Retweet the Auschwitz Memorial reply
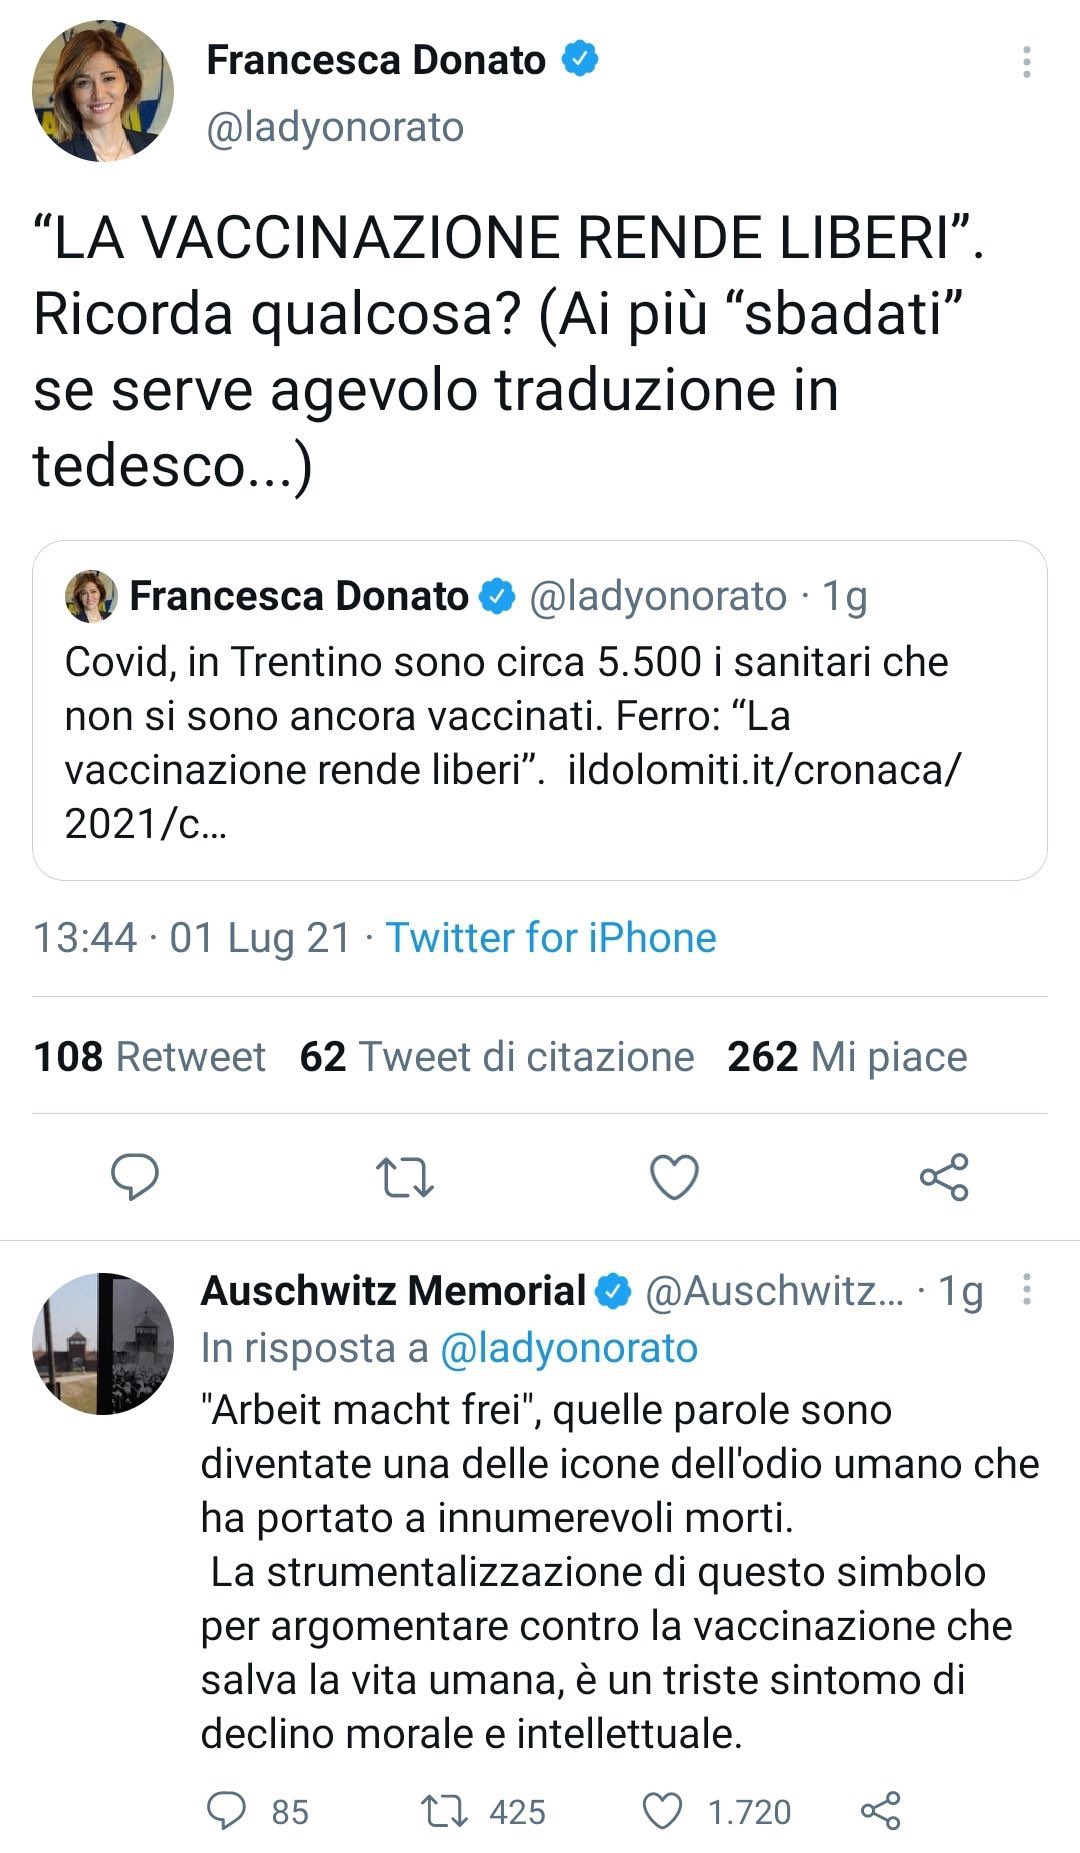This screenshot has width=1080, height=1853. [444, 1811]
